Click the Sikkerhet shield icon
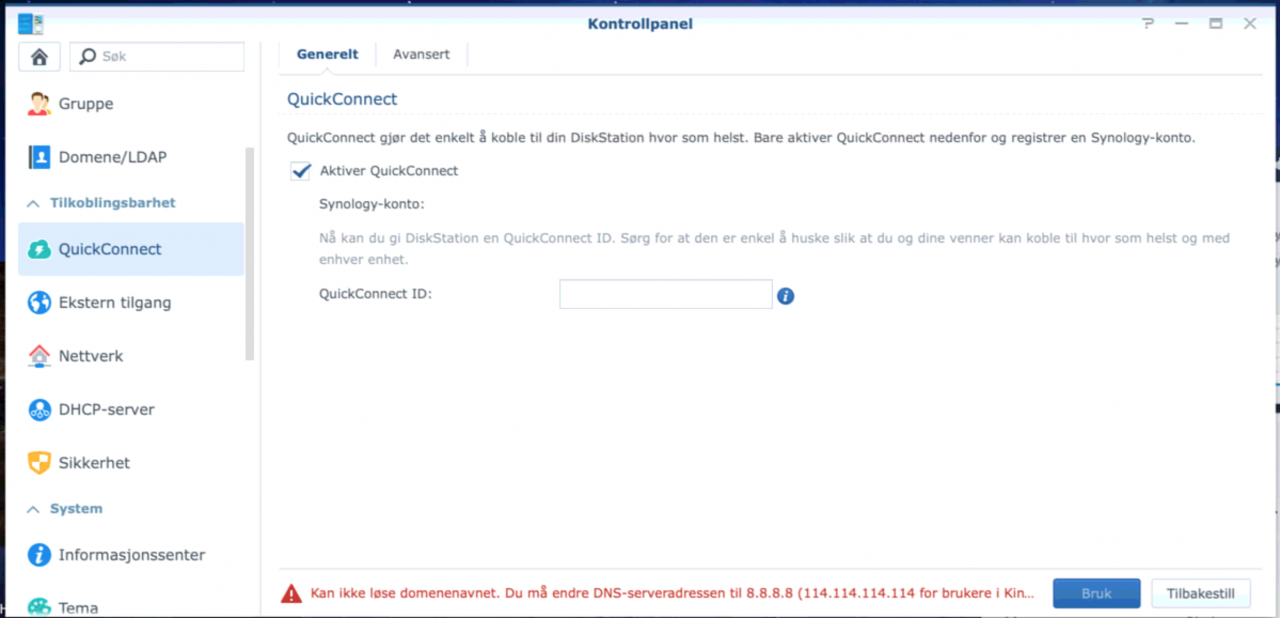This screenshot has width=1280, height=618. [39, 463]
